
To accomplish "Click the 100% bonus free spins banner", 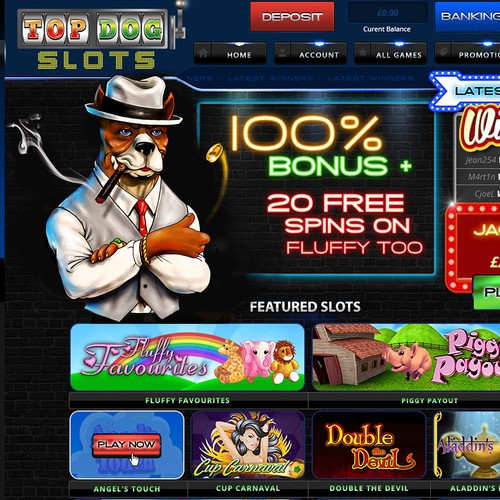I will (x=317, y=189).
